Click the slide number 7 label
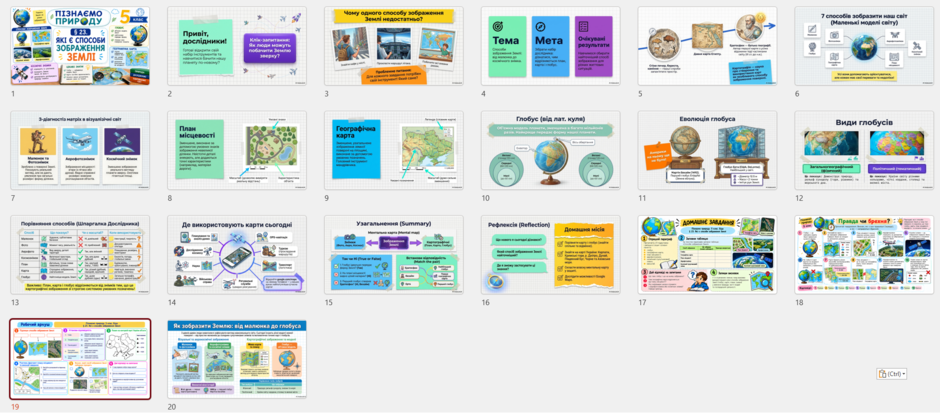Screen dimensions: 940x413 [13, 198]
